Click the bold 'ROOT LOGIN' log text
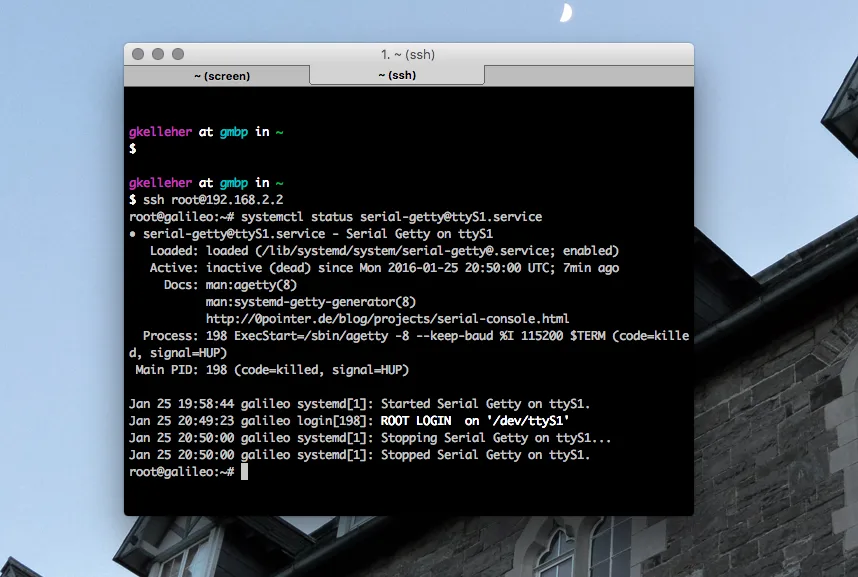Viewport: 858px width, 577px height. (x=415, y=421)
